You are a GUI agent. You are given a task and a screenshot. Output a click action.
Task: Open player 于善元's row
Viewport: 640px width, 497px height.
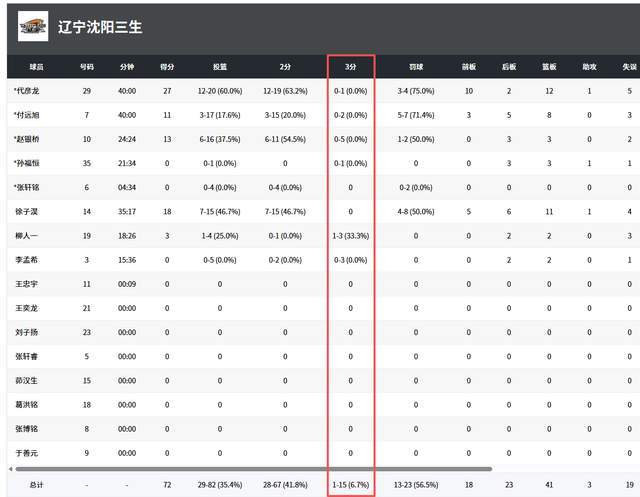pyautogui.click(x=27, y=452)
